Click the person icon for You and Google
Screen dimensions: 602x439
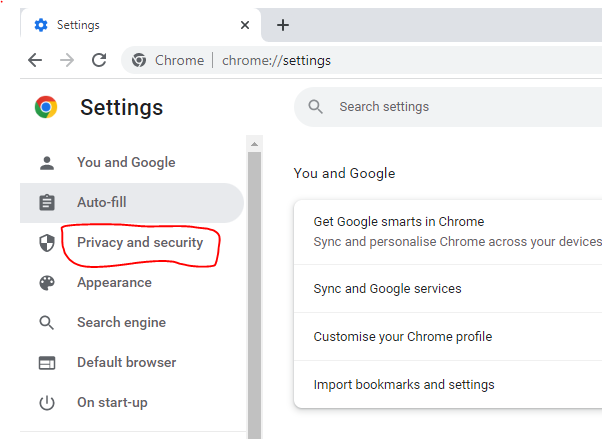click(x=47, y=162)
